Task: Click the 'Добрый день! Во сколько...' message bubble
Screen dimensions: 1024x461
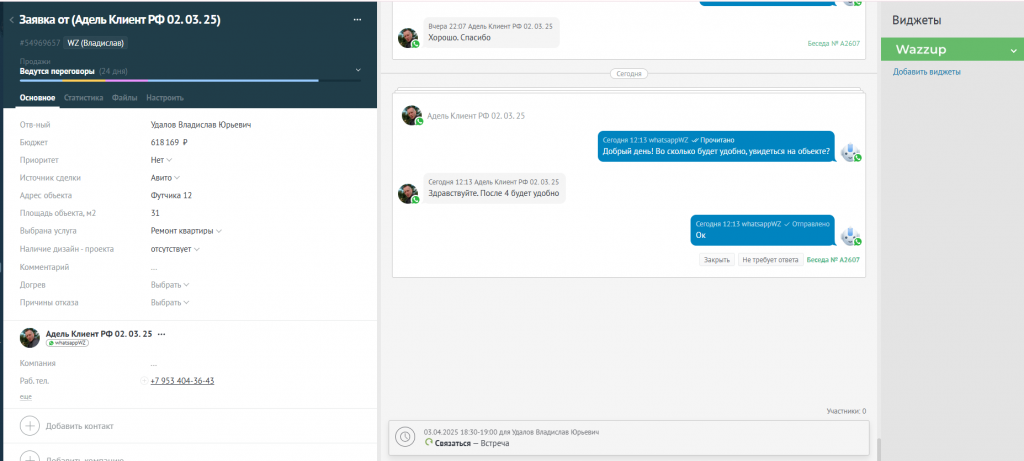Action: pos(716,146)
